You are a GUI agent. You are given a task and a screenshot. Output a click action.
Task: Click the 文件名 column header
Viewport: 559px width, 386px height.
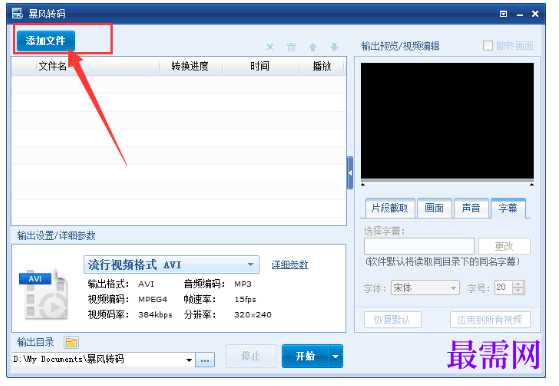pyautogui.click(x=52, y=66)
